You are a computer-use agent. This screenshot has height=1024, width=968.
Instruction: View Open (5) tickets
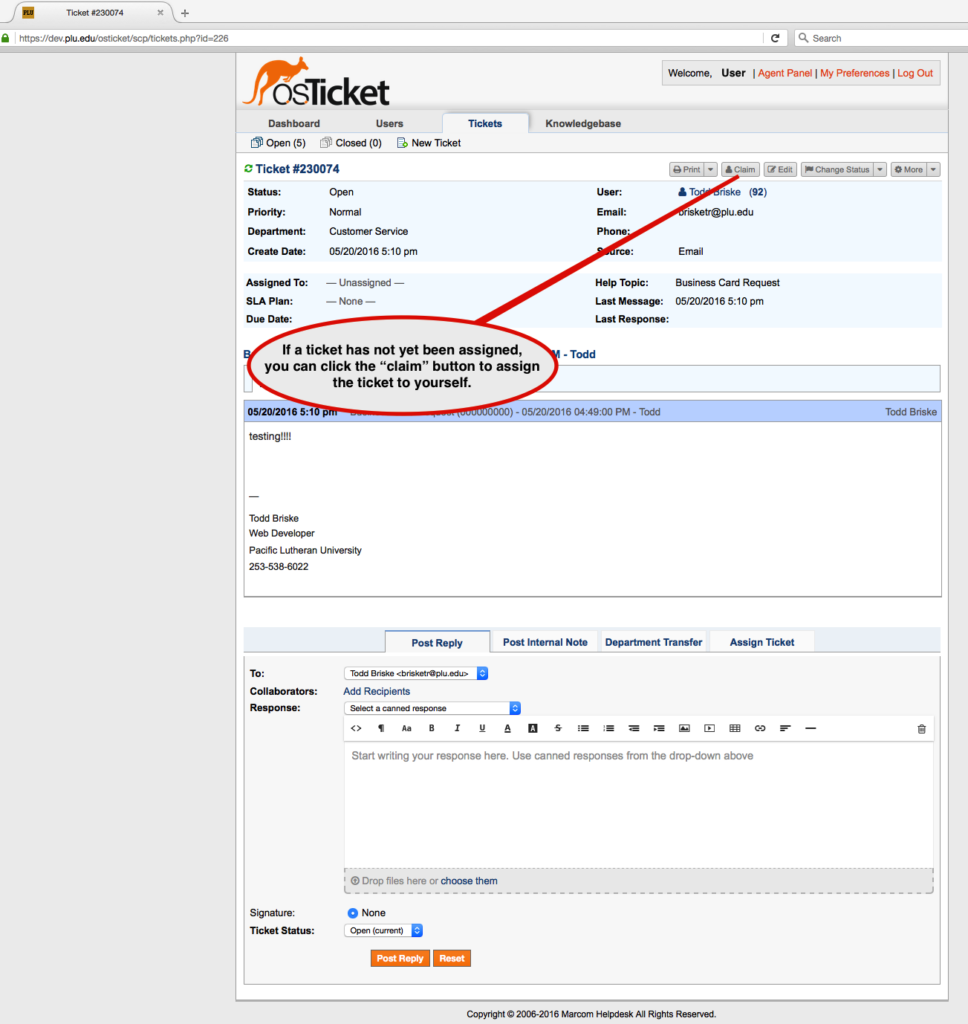(x=278, y=143)
